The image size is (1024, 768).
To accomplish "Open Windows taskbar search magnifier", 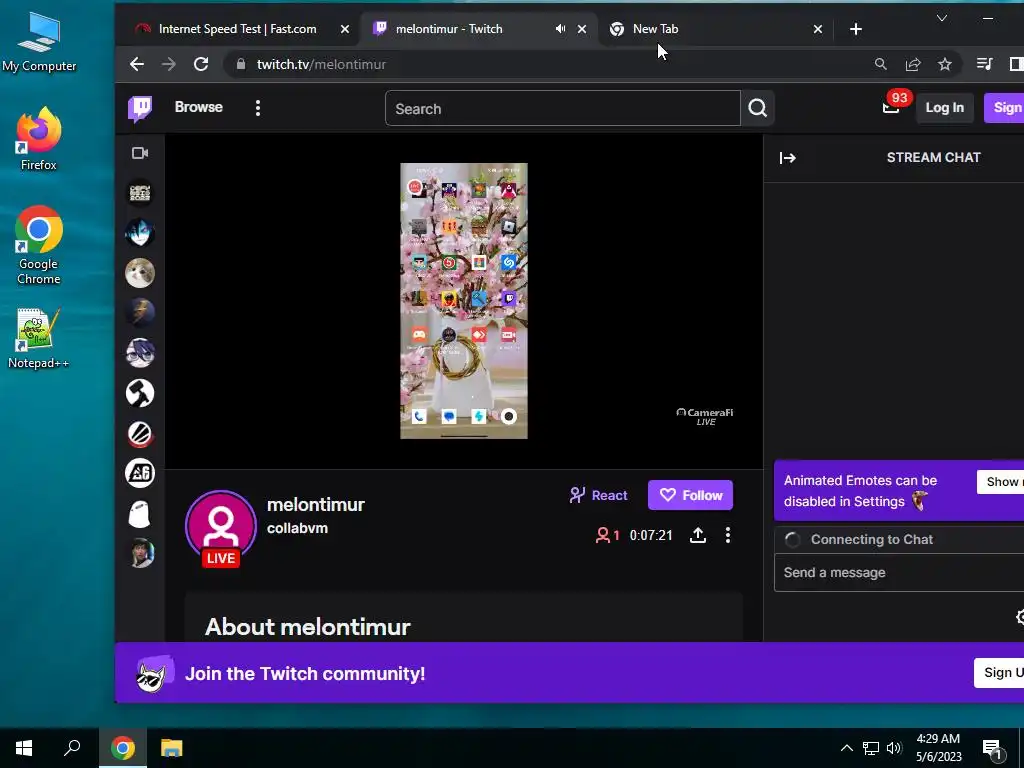I will 72,748.
